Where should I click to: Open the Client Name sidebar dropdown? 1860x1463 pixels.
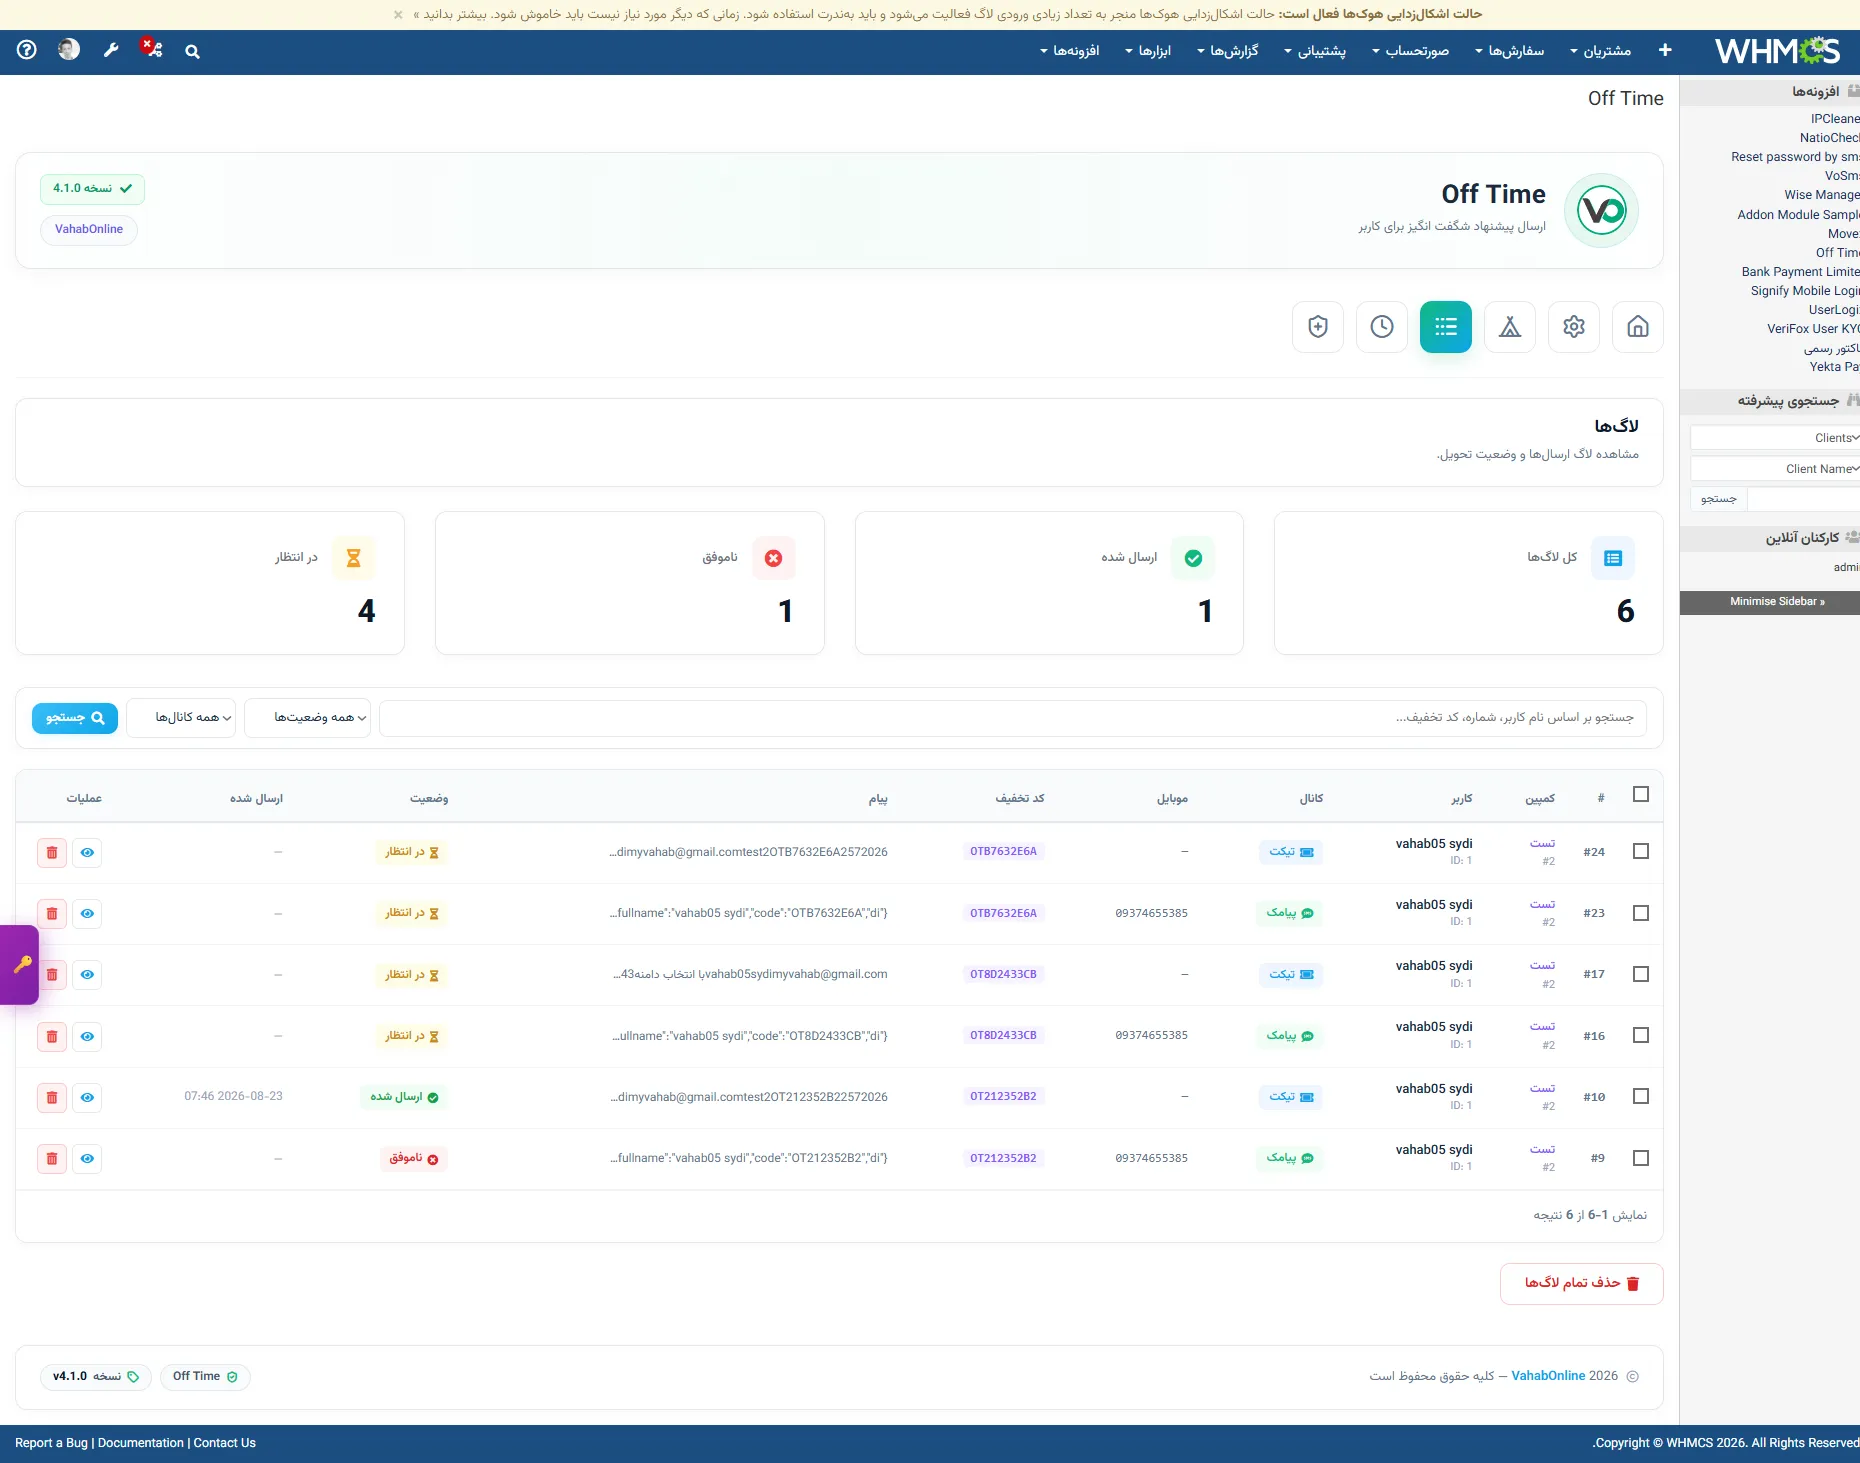click(x=1775, y=469)
